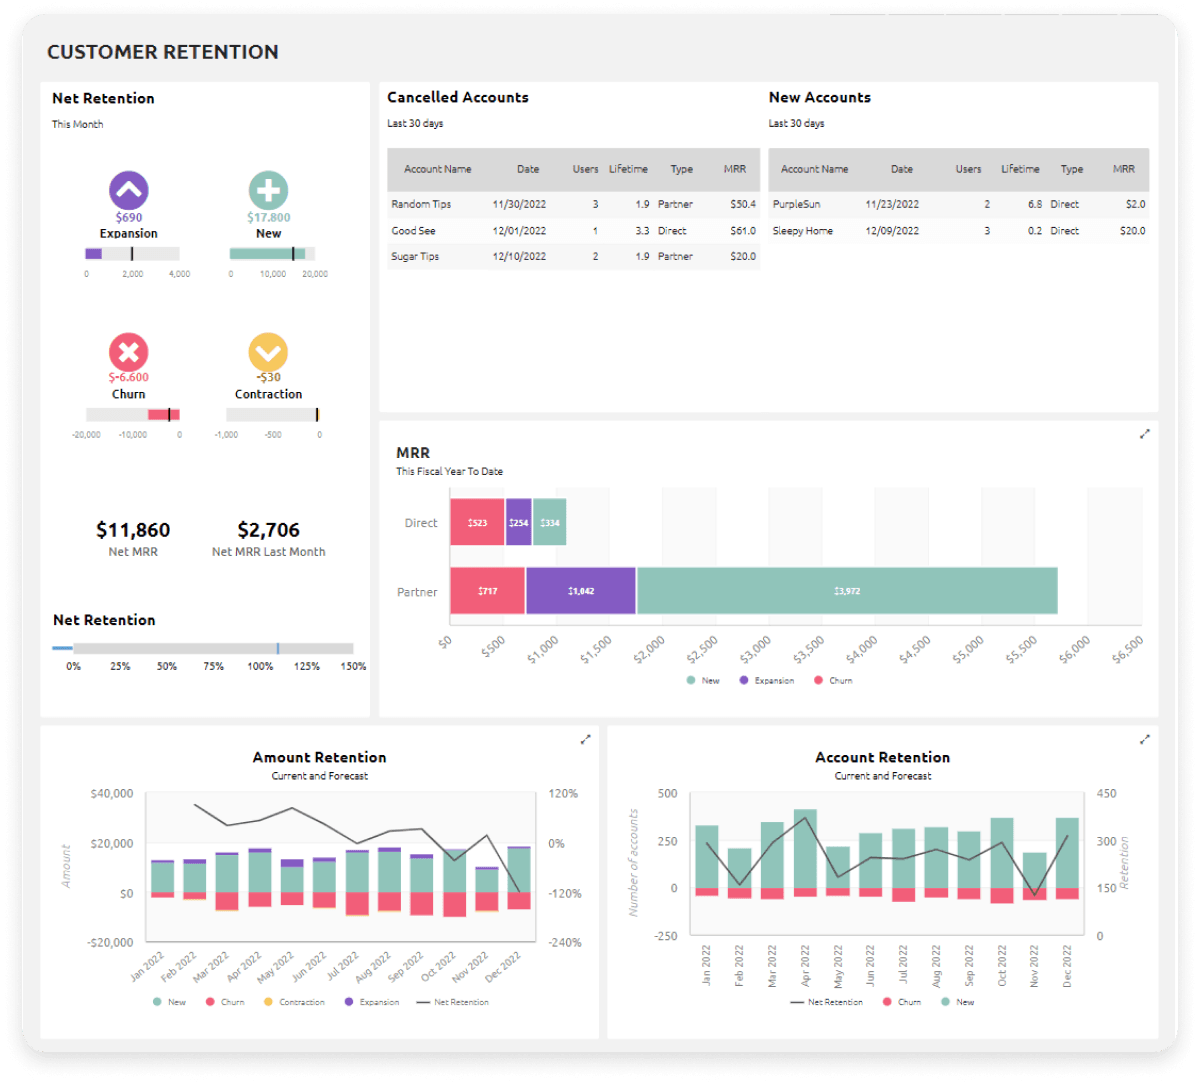The width and height of the screenshot is (1200, 1082).
Task: Click the $11,860 Net MRR value
Action: (133, 530)
